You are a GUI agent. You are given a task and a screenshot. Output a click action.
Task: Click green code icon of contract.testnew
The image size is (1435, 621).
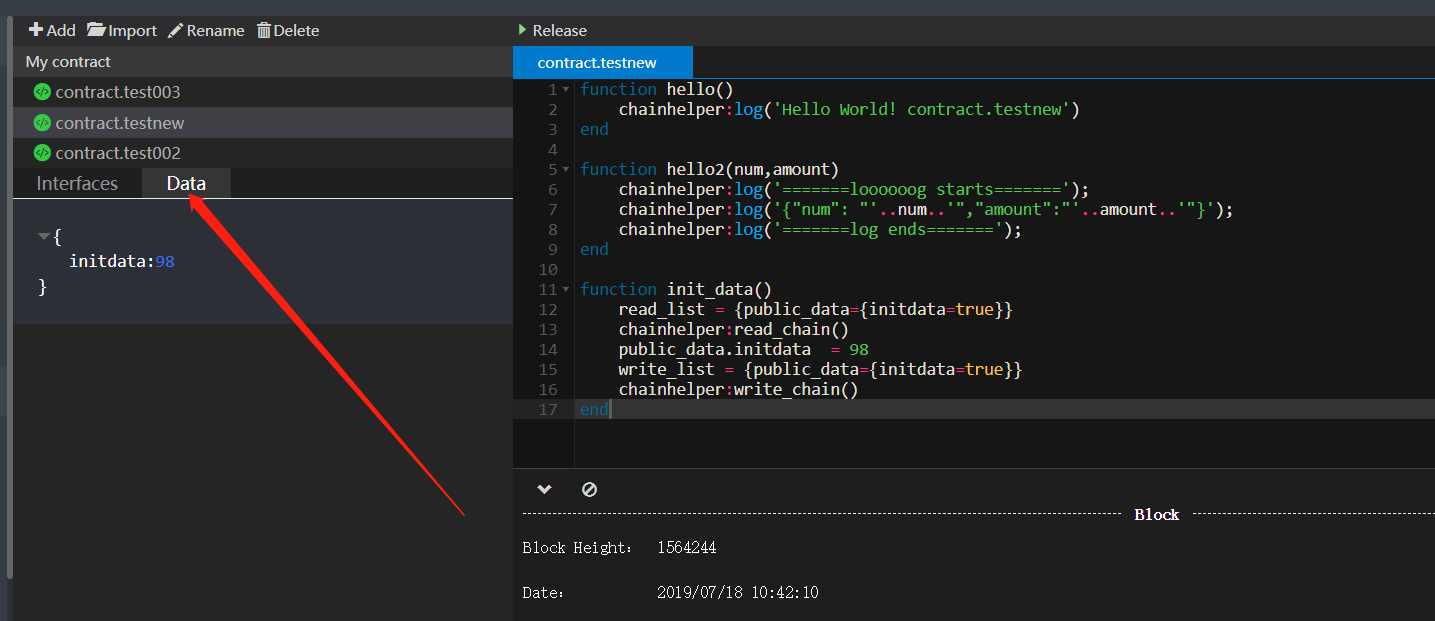pos(42,123)
